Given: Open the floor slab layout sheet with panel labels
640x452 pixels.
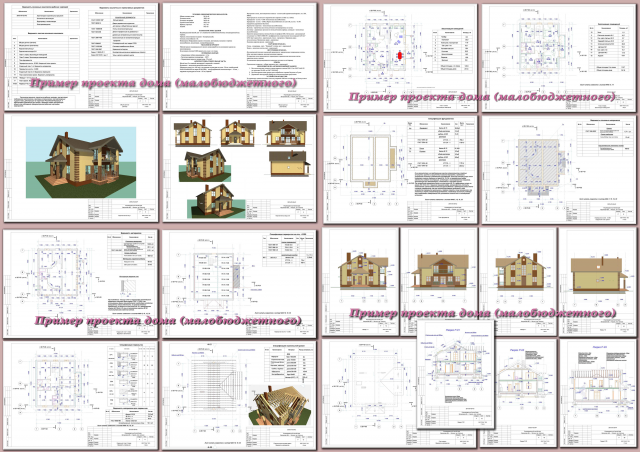Looking at the screenshot, I should 240,284.
